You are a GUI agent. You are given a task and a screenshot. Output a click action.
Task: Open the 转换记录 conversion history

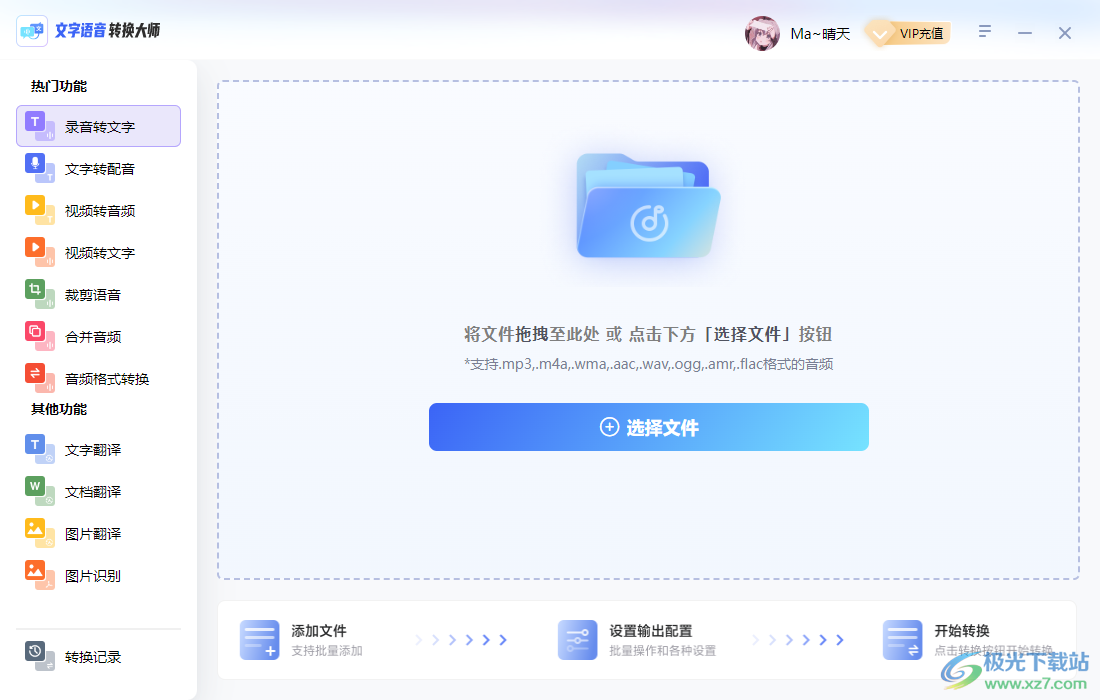pos(97,657)
